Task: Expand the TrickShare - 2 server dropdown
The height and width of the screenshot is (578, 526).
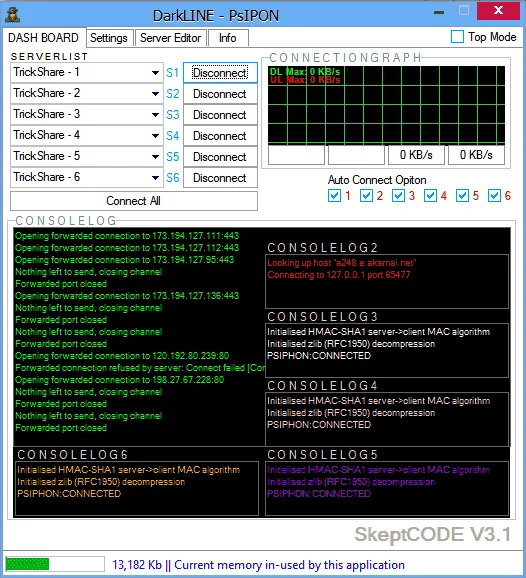Action: tap(156, 94)
